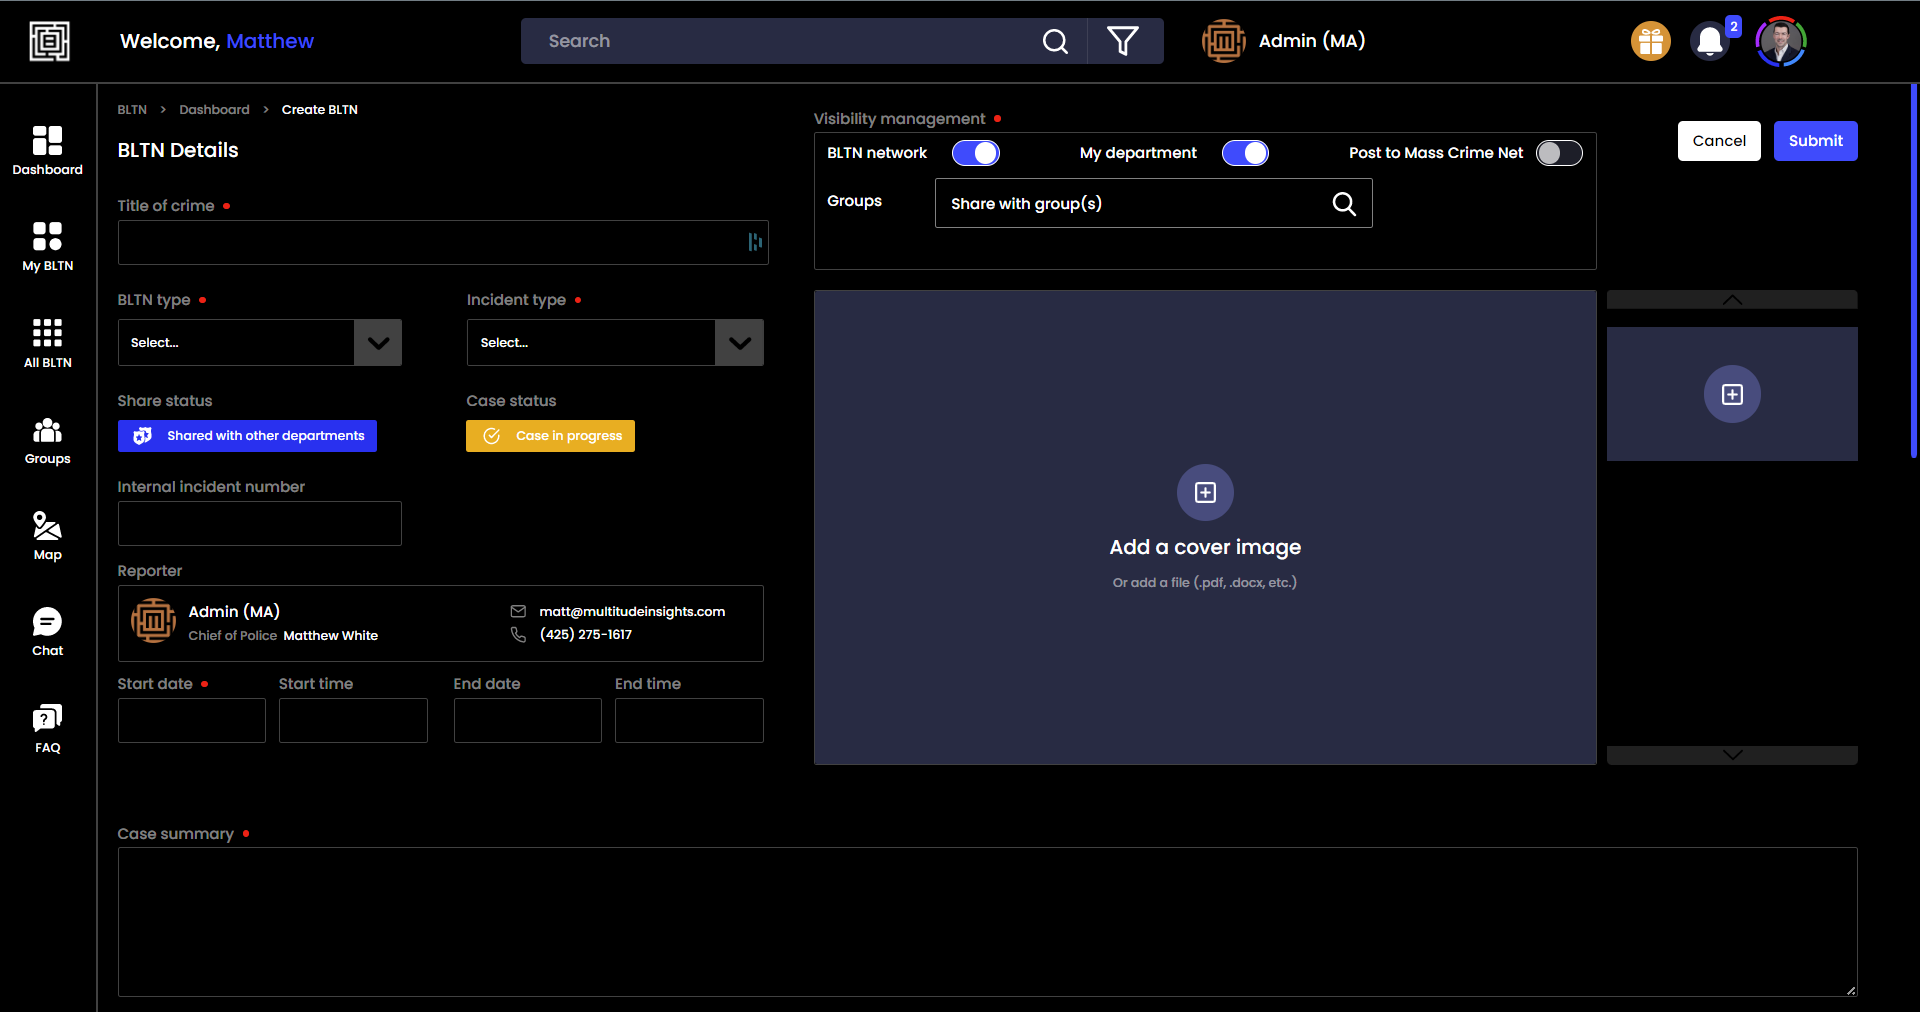Open the search filter icon
1920x1012 pixels.
point(1123,41)
